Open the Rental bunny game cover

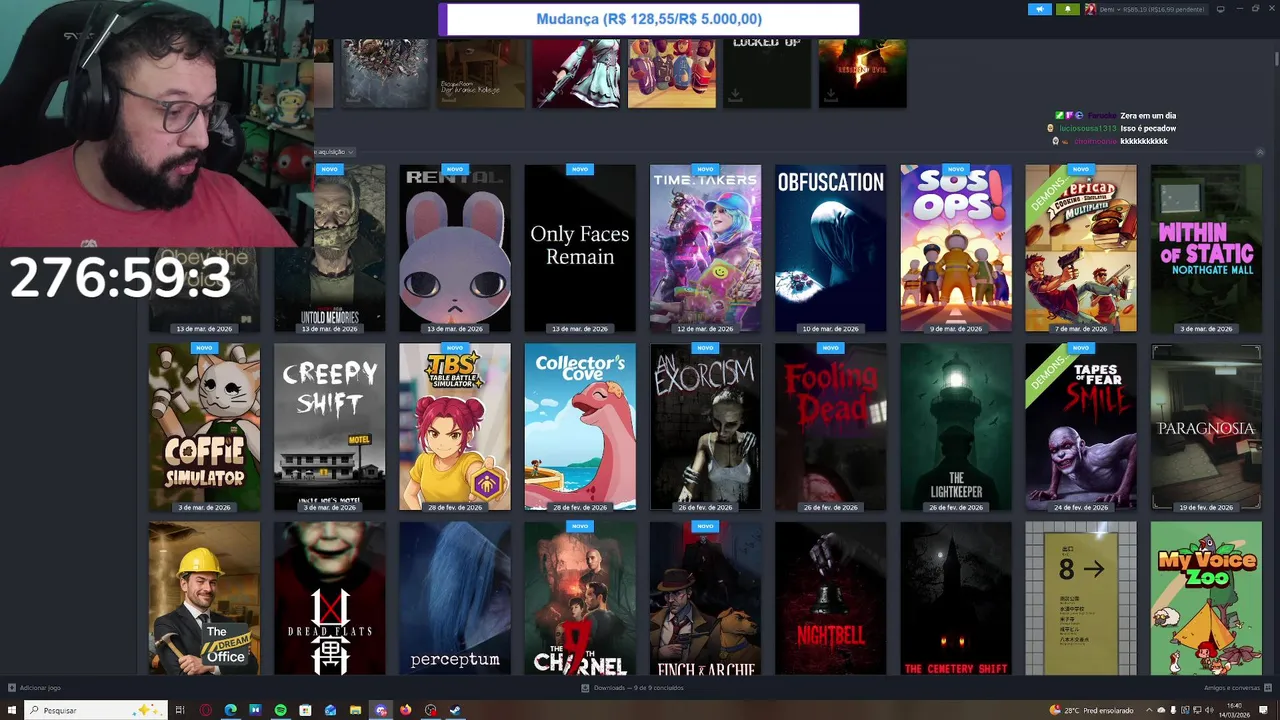tap(455, 248)
